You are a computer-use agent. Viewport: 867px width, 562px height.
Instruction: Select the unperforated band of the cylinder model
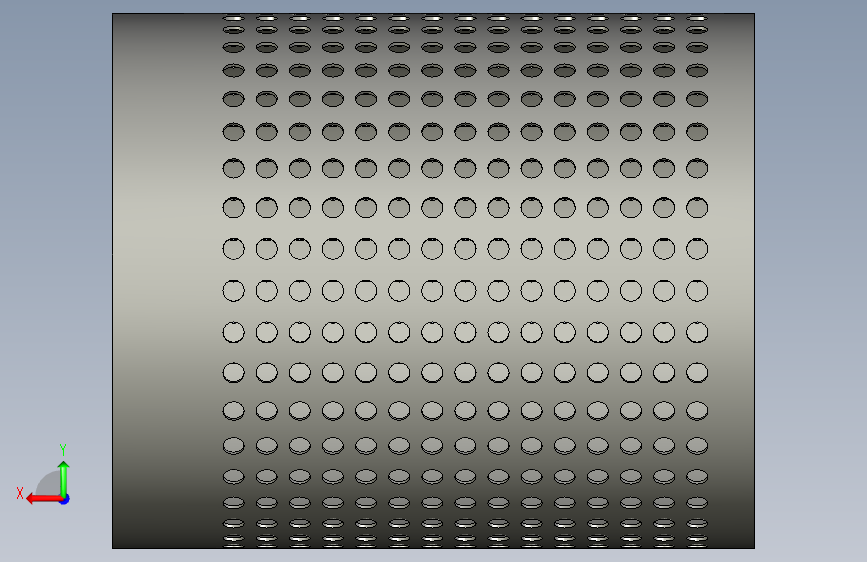coord(166,281)
